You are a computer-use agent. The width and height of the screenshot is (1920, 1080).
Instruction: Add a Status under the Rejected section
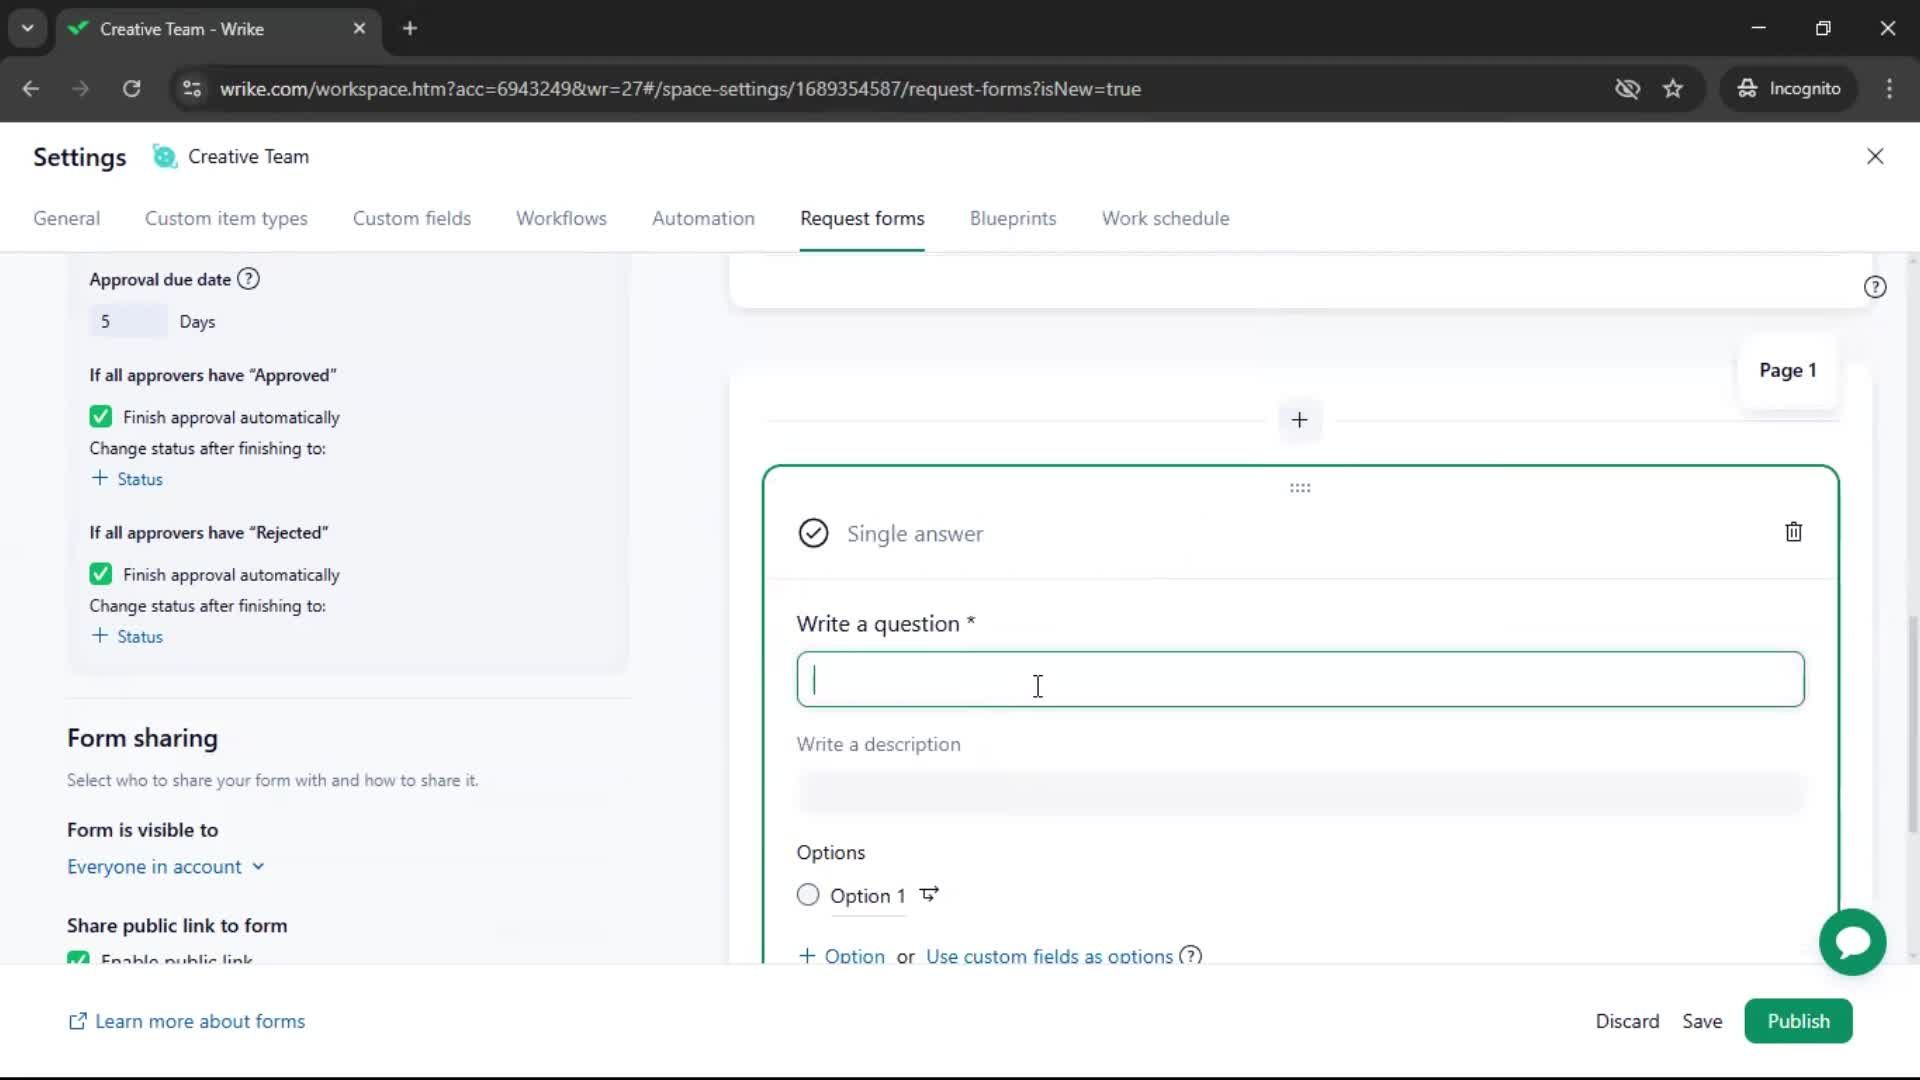point(127,636)
